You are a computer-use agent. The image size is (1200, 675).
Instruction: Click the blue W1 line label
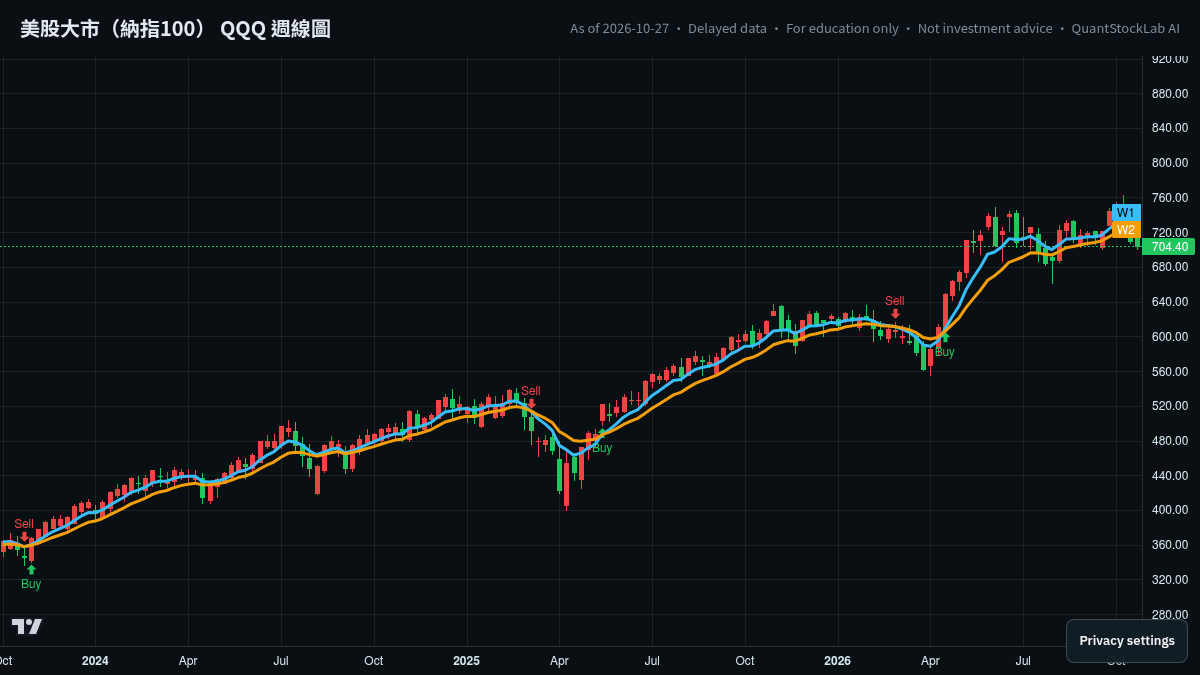(1126, 213)
